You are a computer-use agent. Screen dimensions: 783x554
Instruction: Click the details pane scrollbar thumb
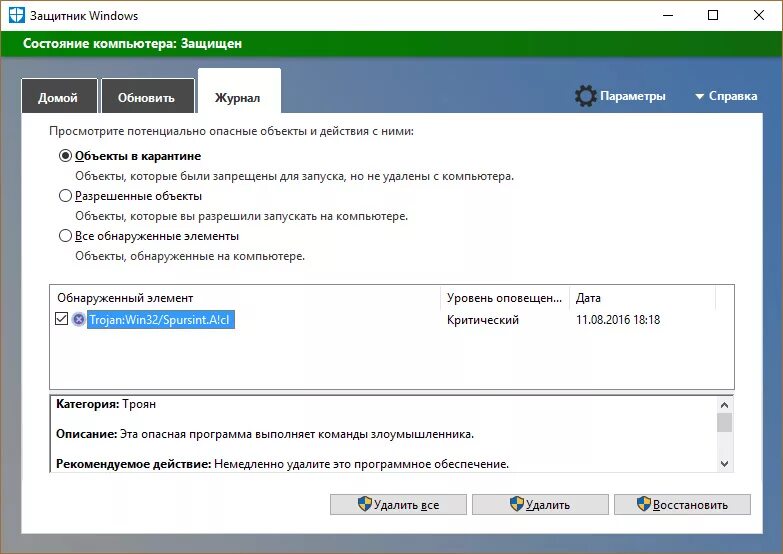coord(725,423)
